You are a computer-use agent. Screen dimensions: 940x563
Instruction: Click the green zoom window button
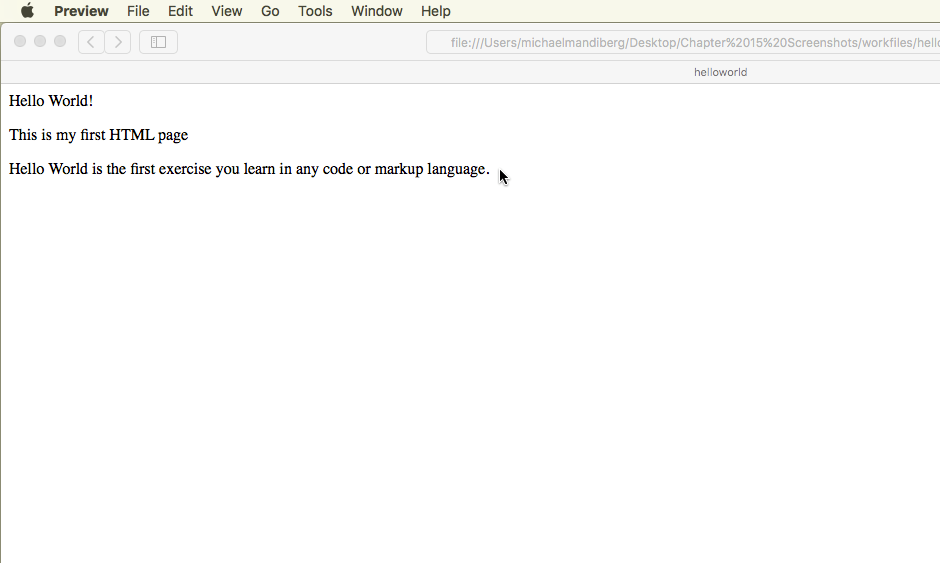coord(60,41)
